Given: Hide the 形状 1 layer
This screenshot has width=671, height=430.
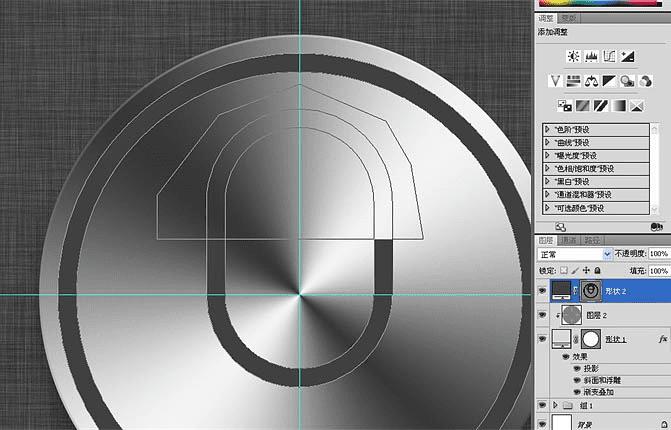Looking at the screenshot, I should 542,339.
